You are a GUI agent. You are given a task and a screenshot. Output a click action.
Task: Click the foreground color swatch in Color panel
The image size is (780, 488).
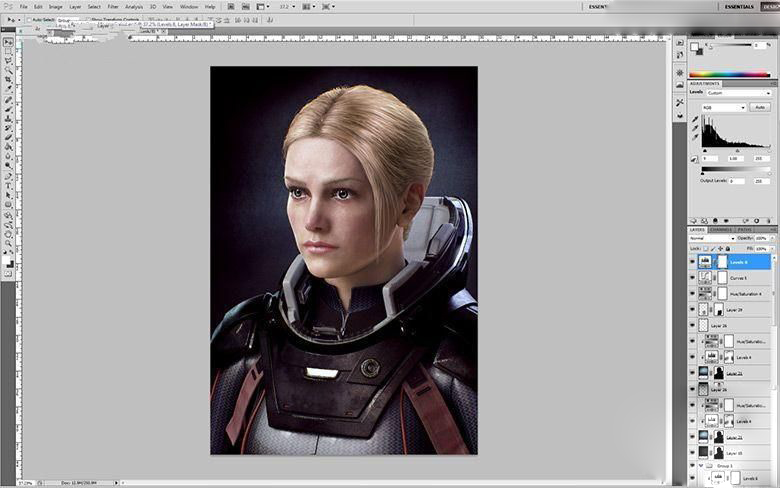[x=694, y=47]
